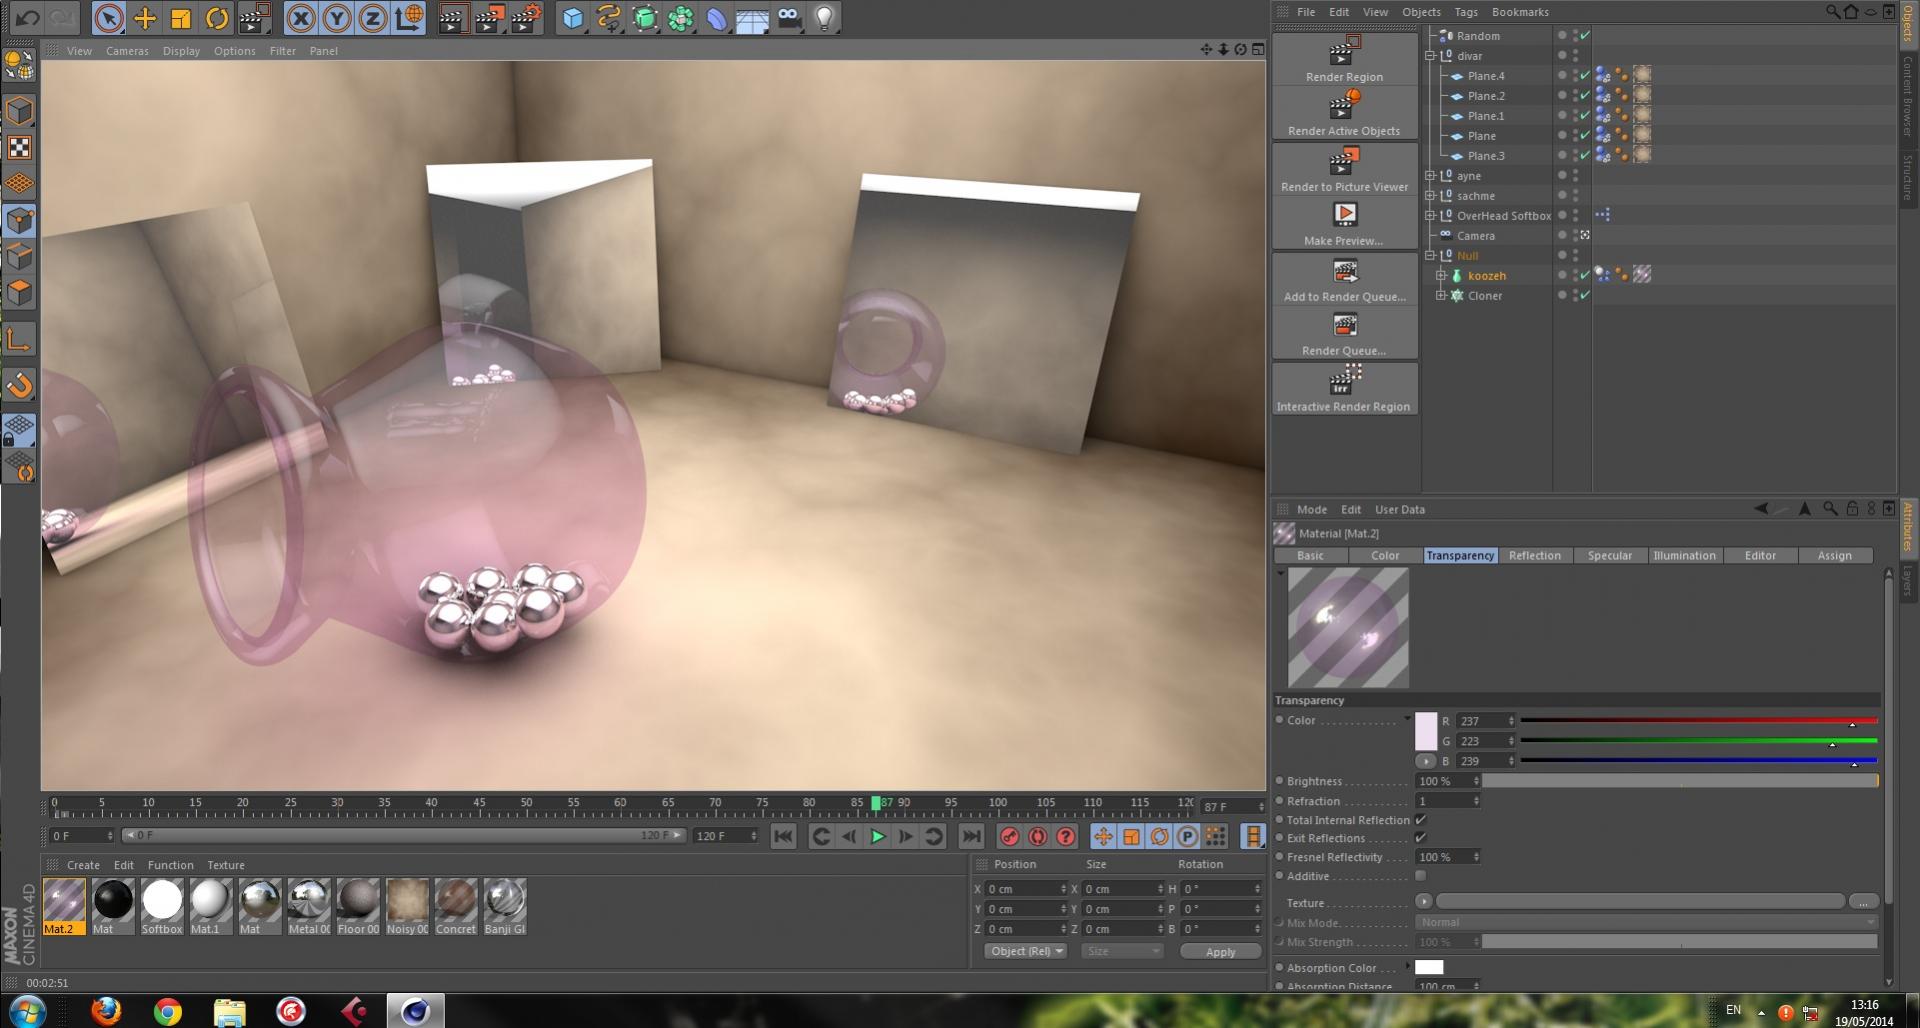The image size is (1920, 1028).
Task: Toggle enable checkmark for koozeh
Action: [1585, 275]
